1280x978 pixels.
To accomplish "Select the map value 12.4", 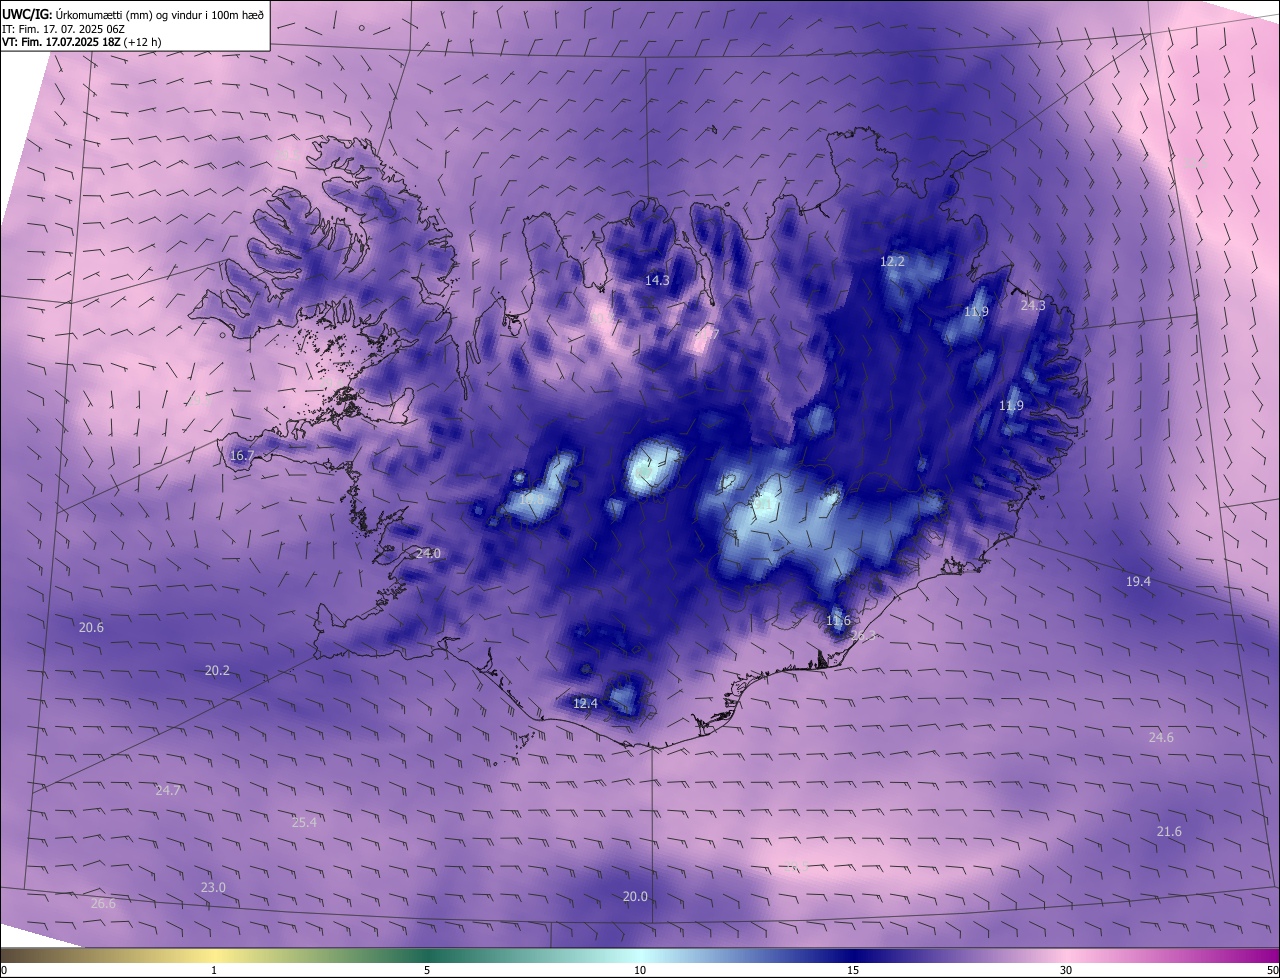I will (x=585, y=704).
